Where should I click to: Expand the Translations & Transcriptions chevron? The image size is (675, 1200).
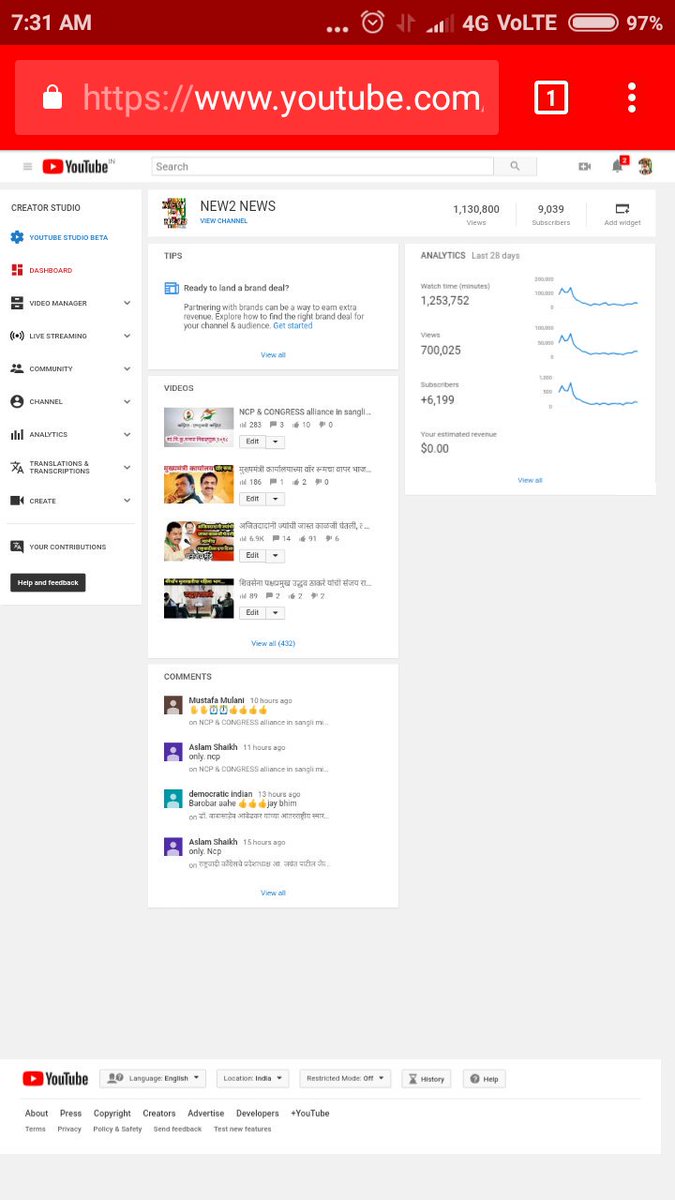pos(127,467)
